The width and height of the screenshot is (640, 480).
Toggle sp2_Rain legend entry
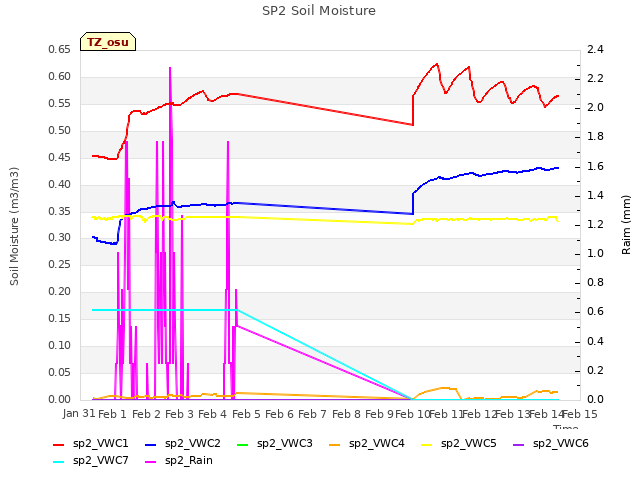point(179,461)
